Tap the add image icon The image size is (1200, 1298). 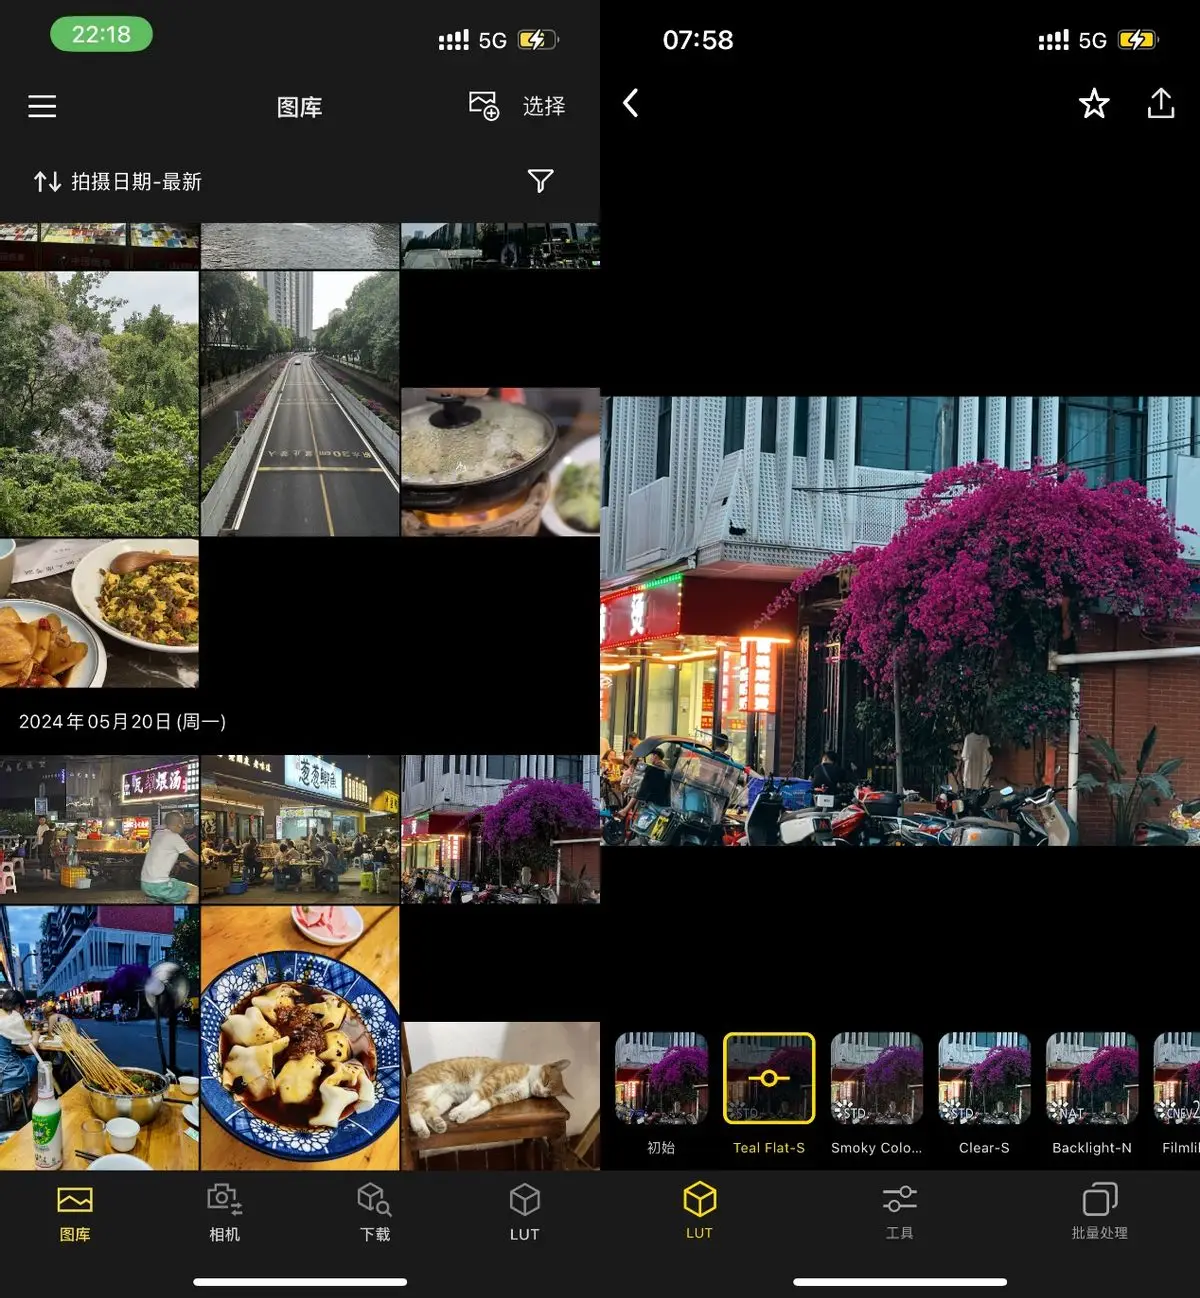(484, 106)
